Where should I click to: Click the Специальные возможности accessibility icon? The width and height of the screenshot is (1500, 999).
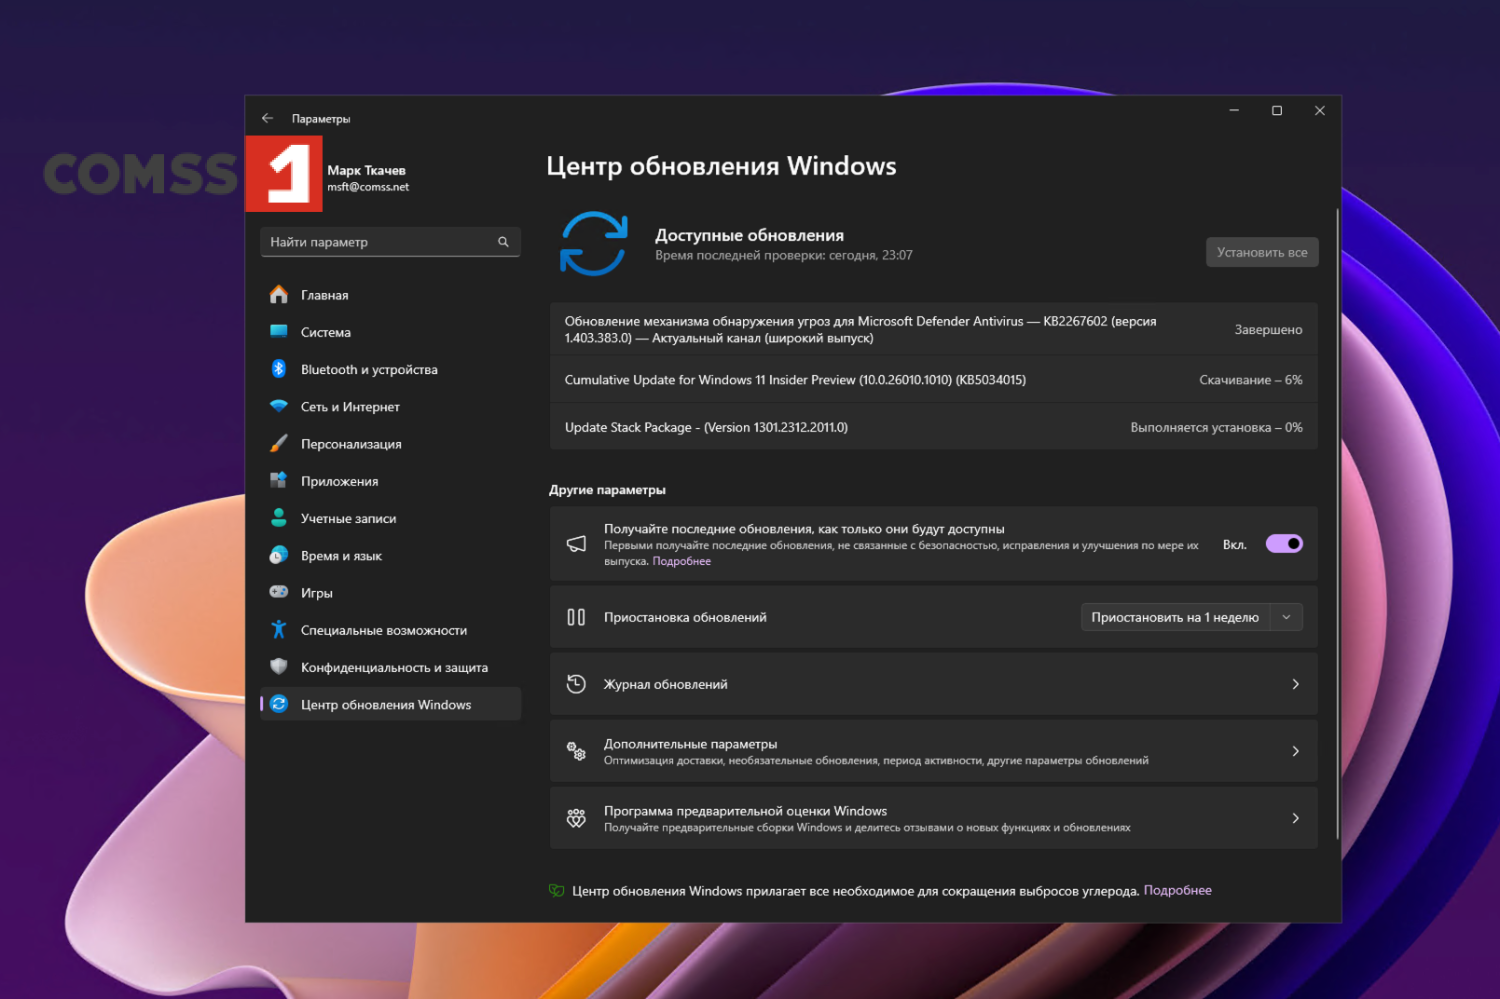coord(279,630)
